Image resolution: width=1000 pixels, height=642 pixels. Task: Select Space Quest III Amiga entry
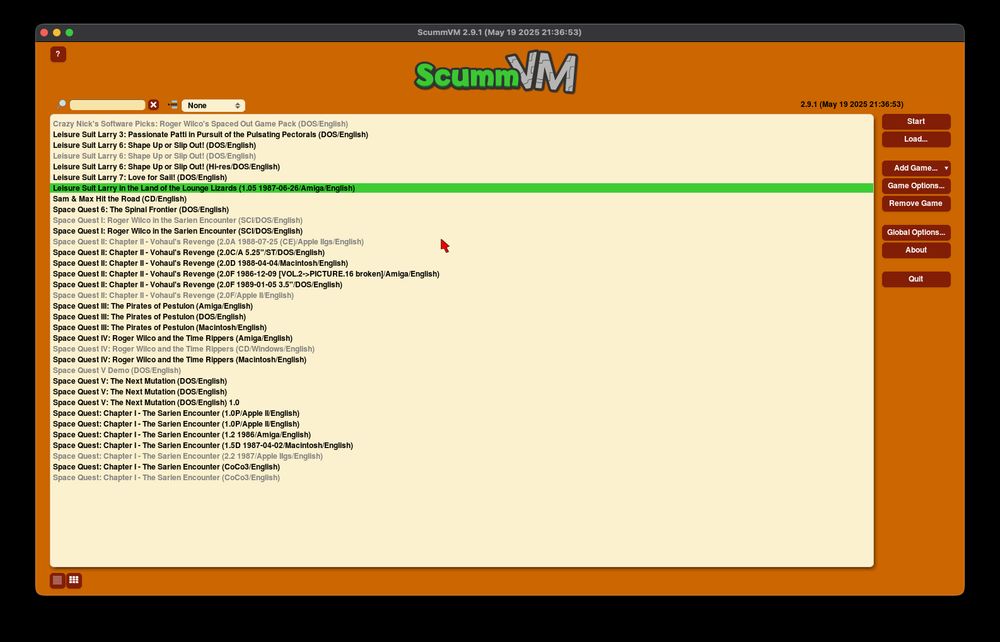pyautogui.click(x=462, y=306)
